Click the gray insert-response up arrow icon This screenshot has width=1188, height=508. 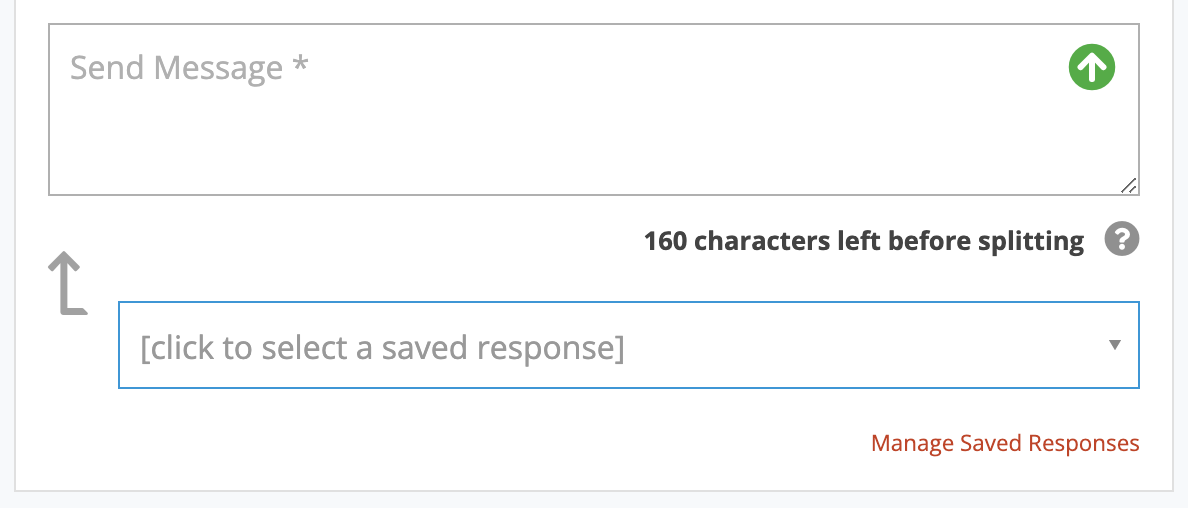coord(67,283)
